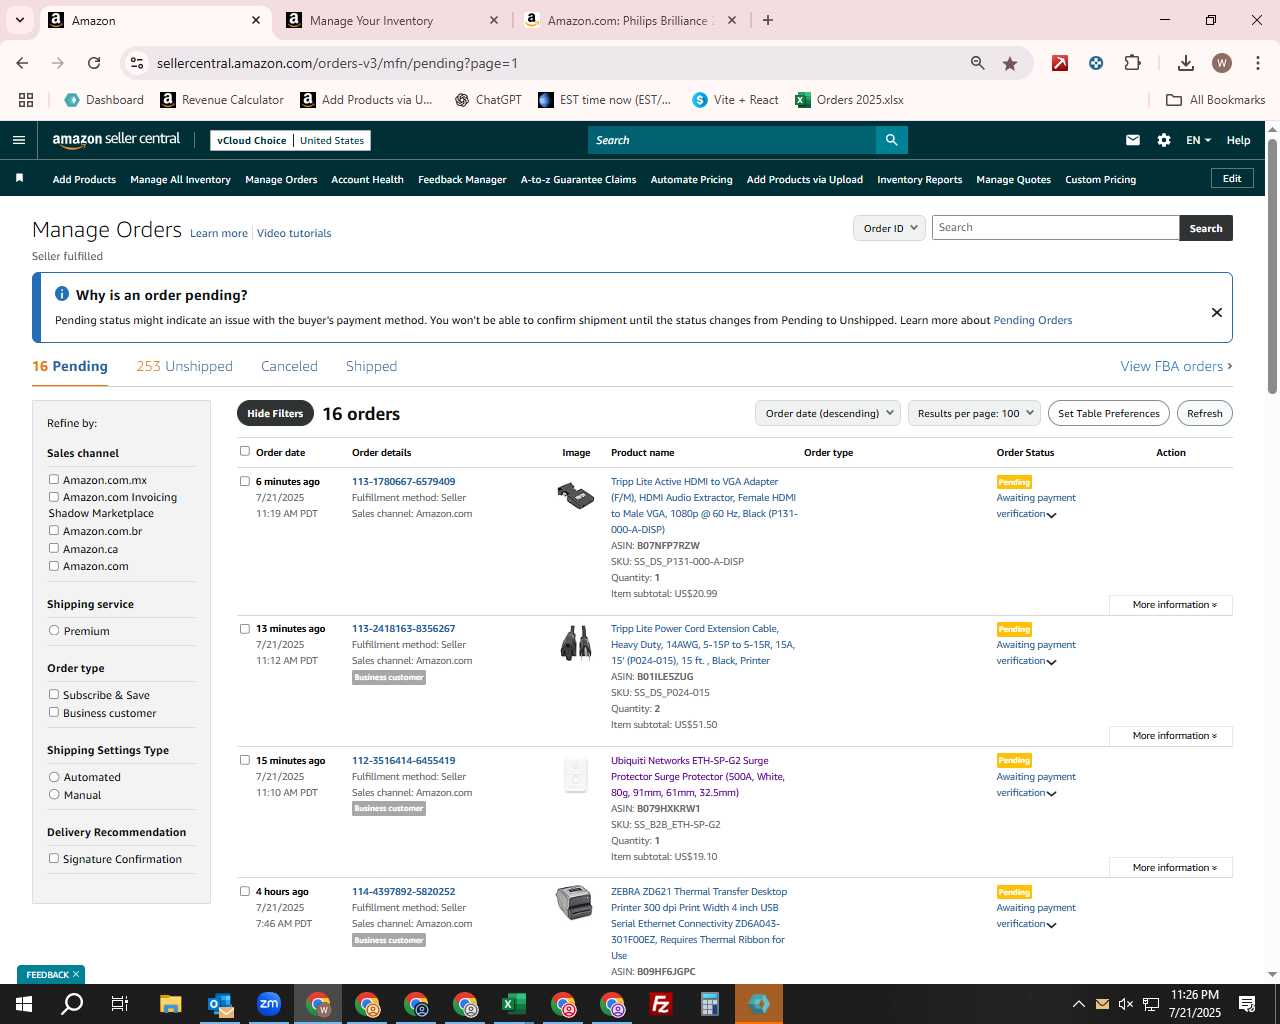Screen dimensions: 1280x1024
Task: Open Inventory Reports menu item
Action: [919, 180]
